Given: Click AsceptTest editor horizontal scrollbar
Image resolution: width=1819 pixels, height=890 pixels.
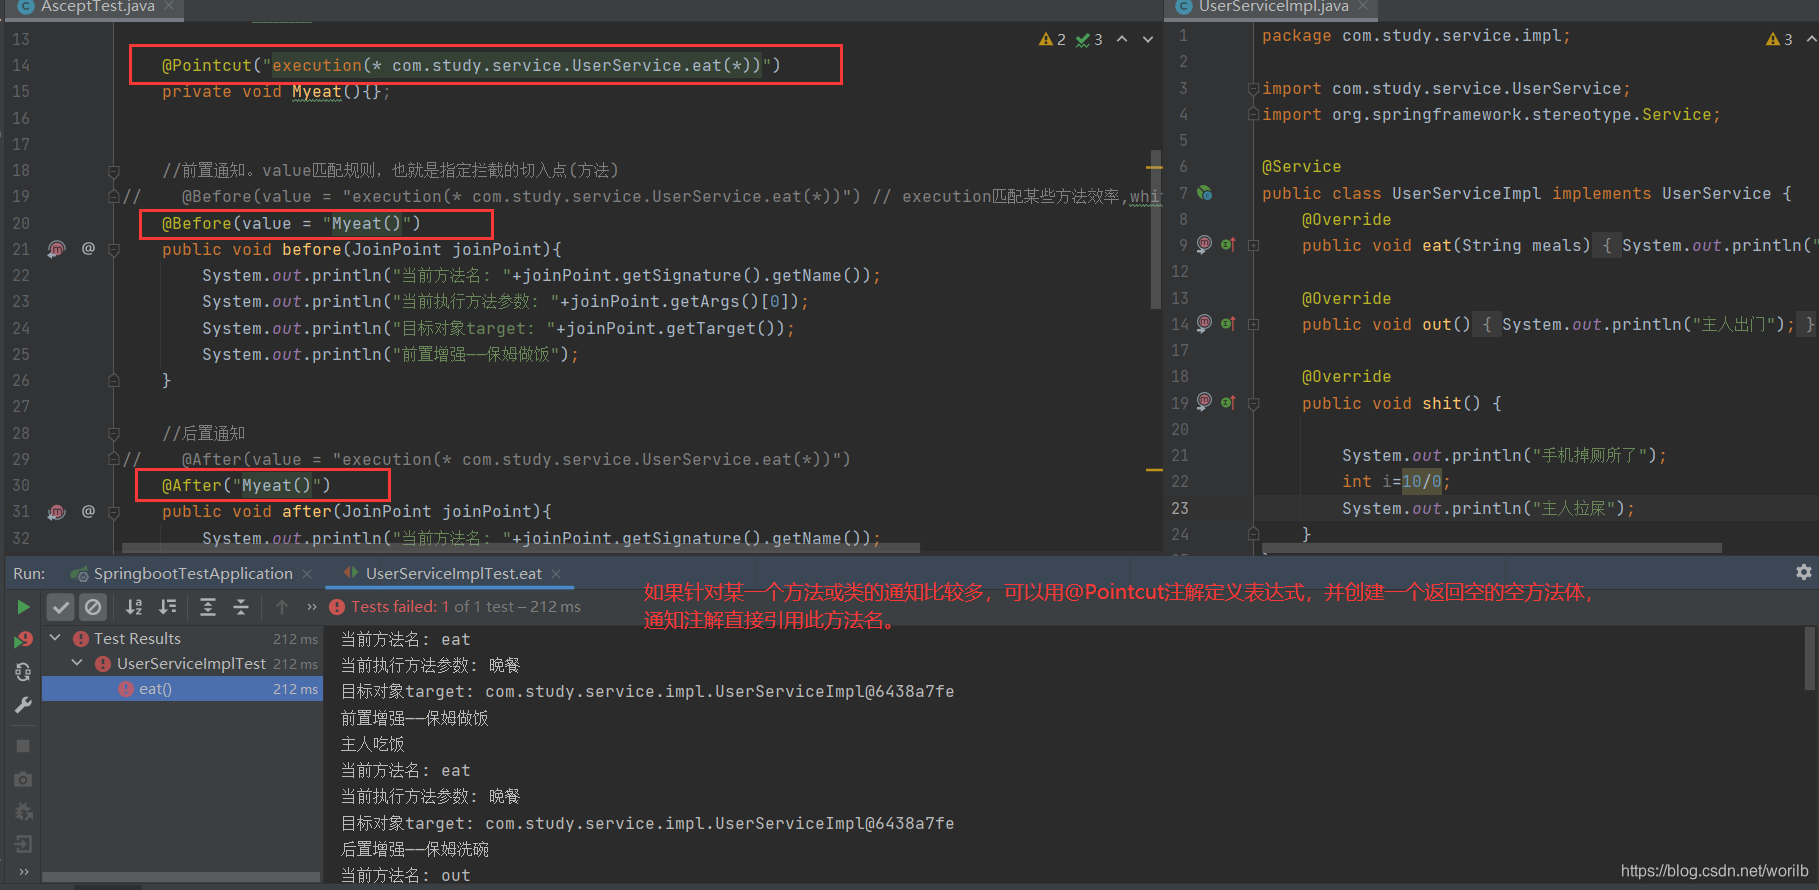Looking at the screenshot, I should [520, 547].
